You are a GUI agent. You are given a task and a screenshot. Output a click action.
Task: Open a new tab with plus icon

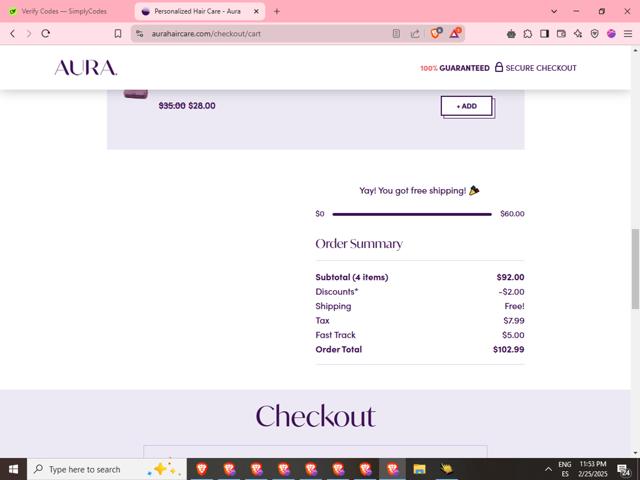click(277, 11)
